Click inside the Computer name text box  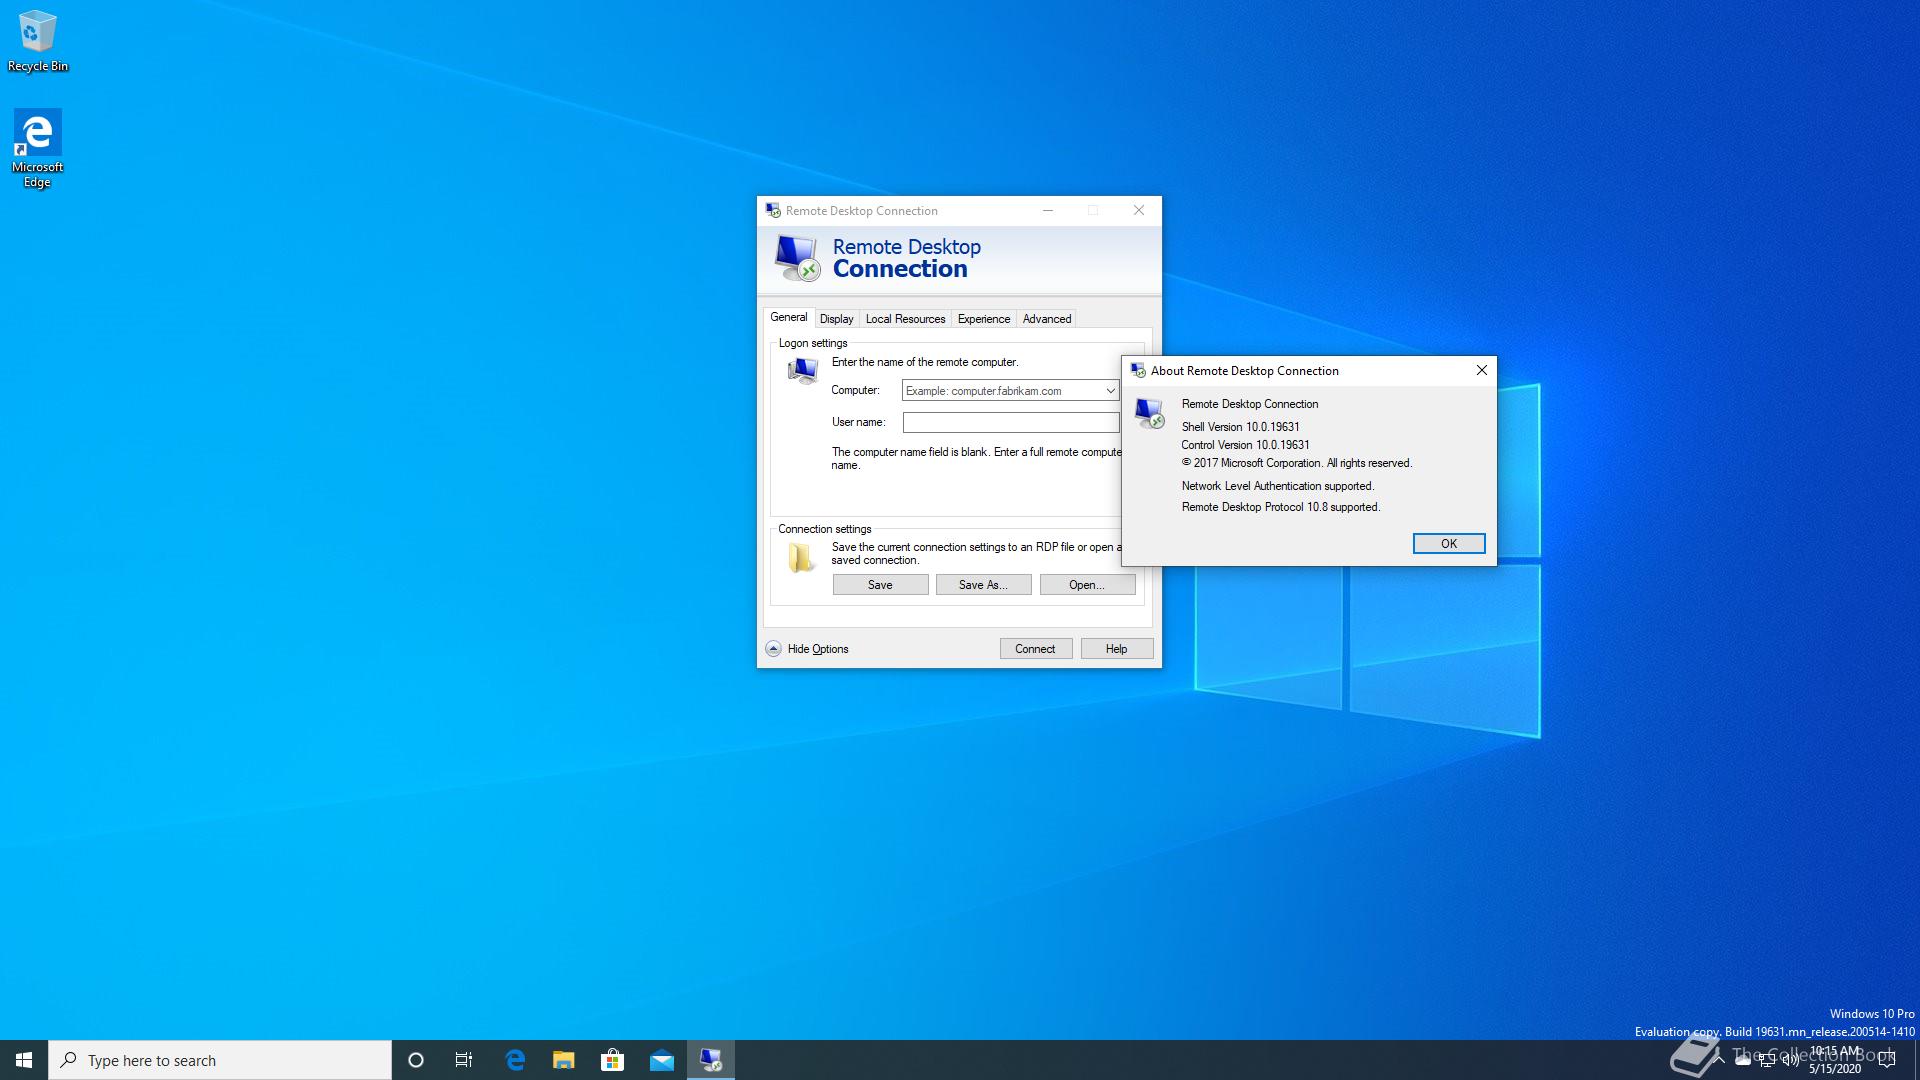click(1002, 391)
